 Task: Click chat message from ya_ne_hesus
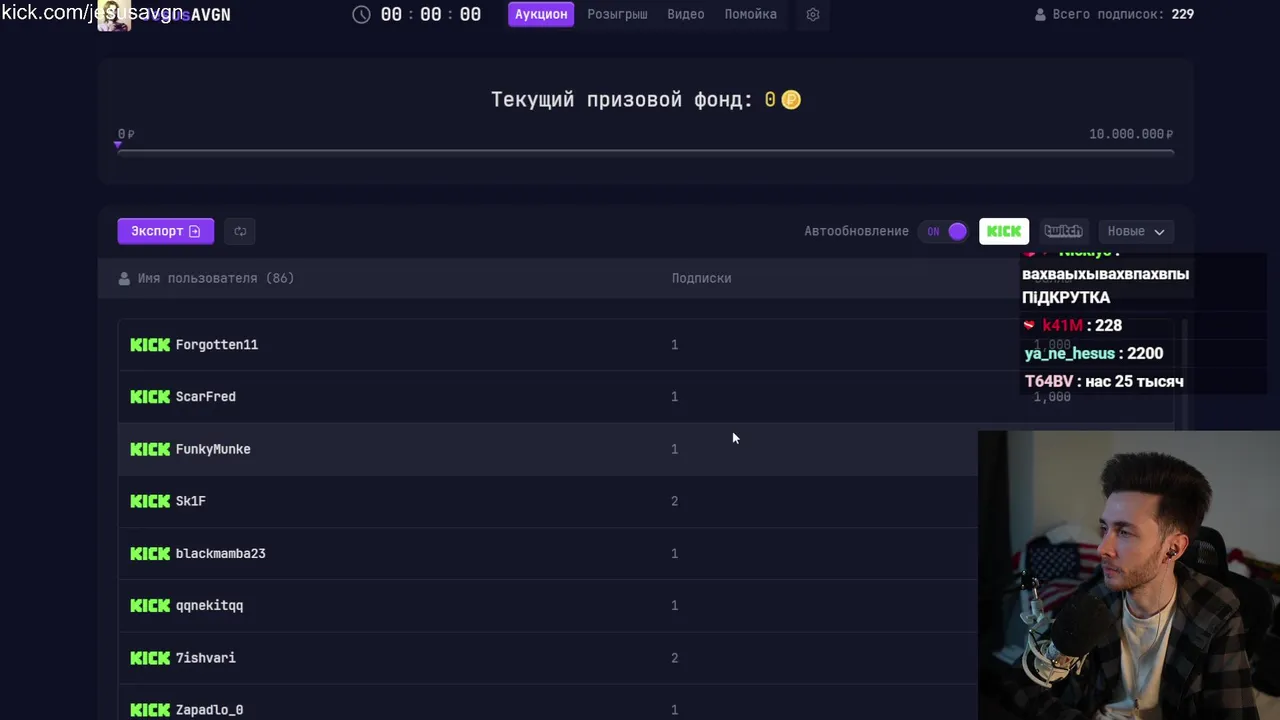coord(1094,353)
